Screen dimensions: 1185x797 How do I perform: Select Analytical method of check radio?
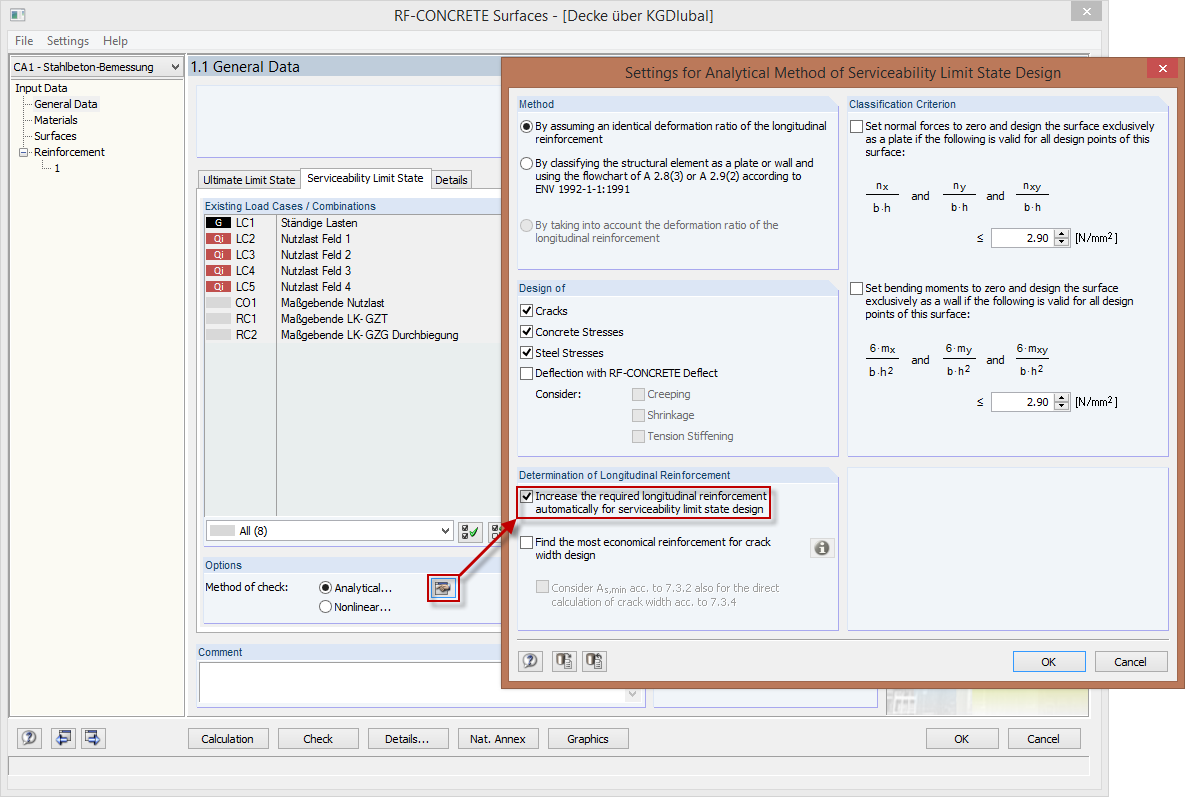(326, 588)
